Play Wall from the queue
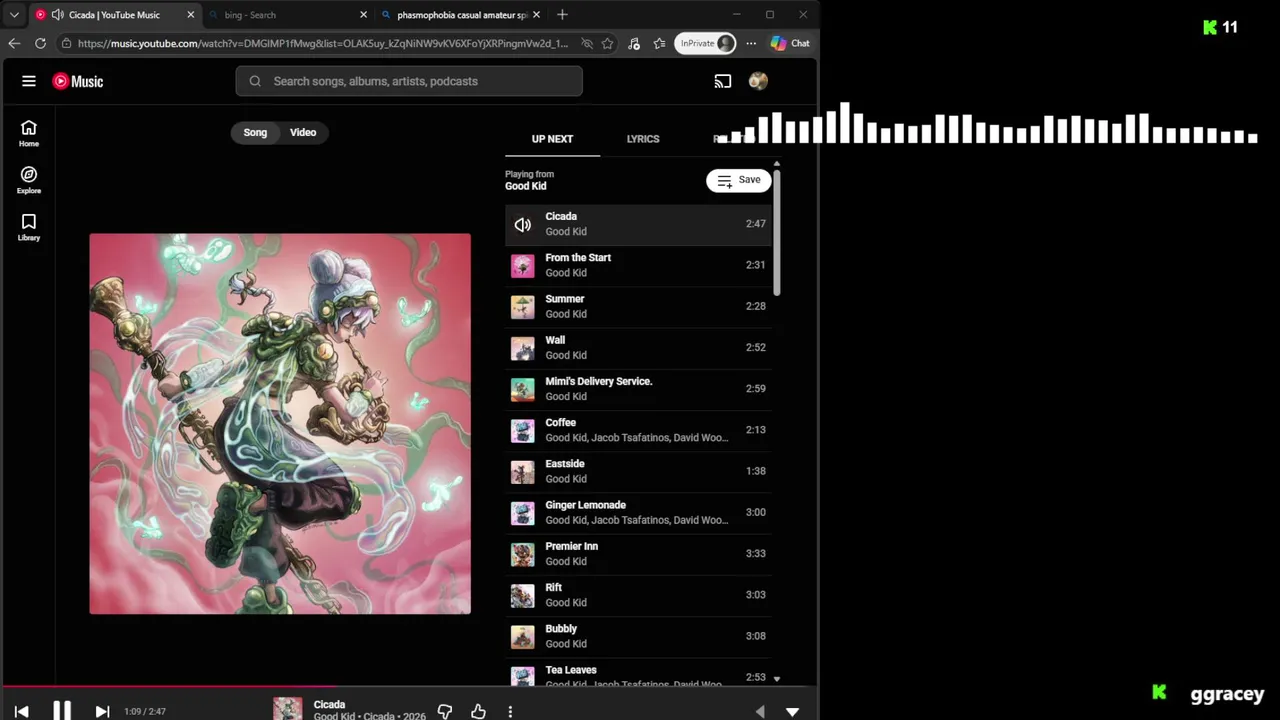 coord(638,347)
